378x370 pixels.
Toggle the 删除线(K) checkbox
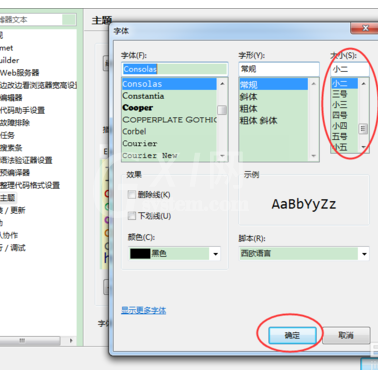(132, 195)
